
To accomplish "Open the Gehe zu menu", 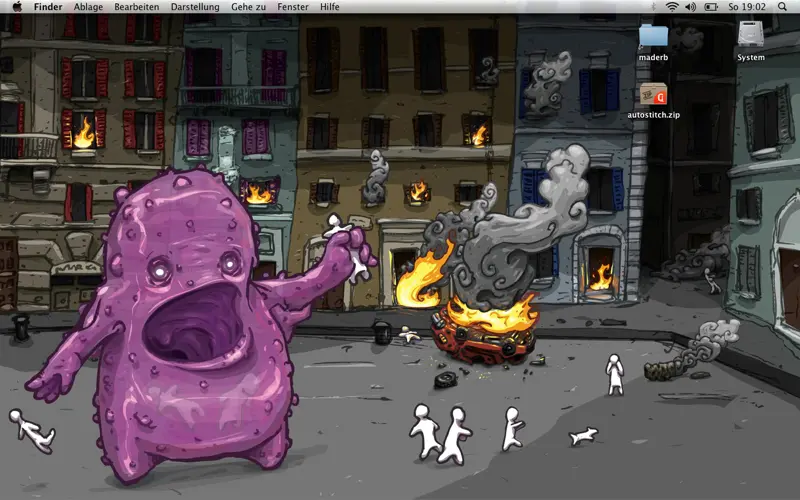I will click(248, 7).
